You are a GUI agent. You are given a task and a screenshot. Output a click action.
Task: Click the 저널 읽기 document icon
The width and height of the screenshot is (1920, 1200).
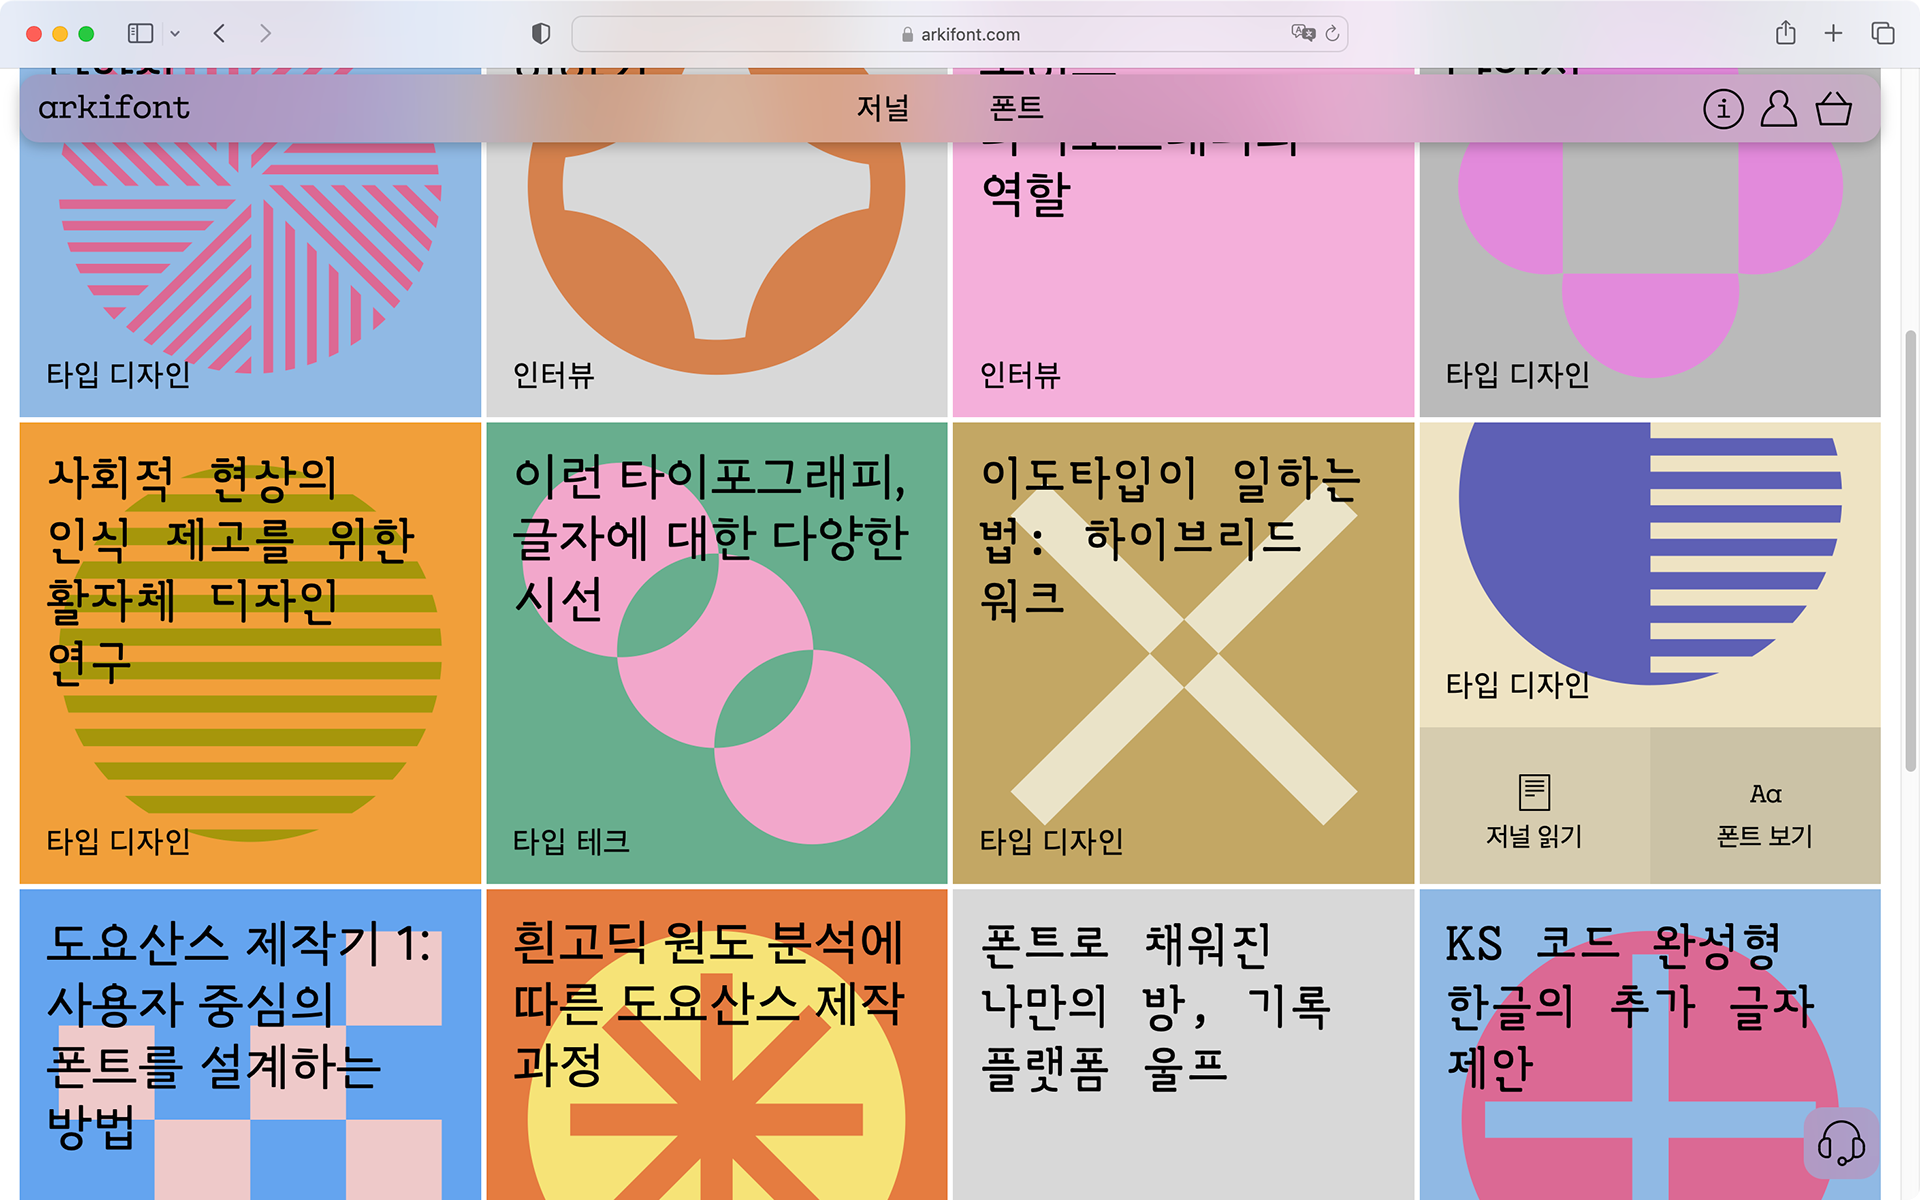[x=1534, y=793]
